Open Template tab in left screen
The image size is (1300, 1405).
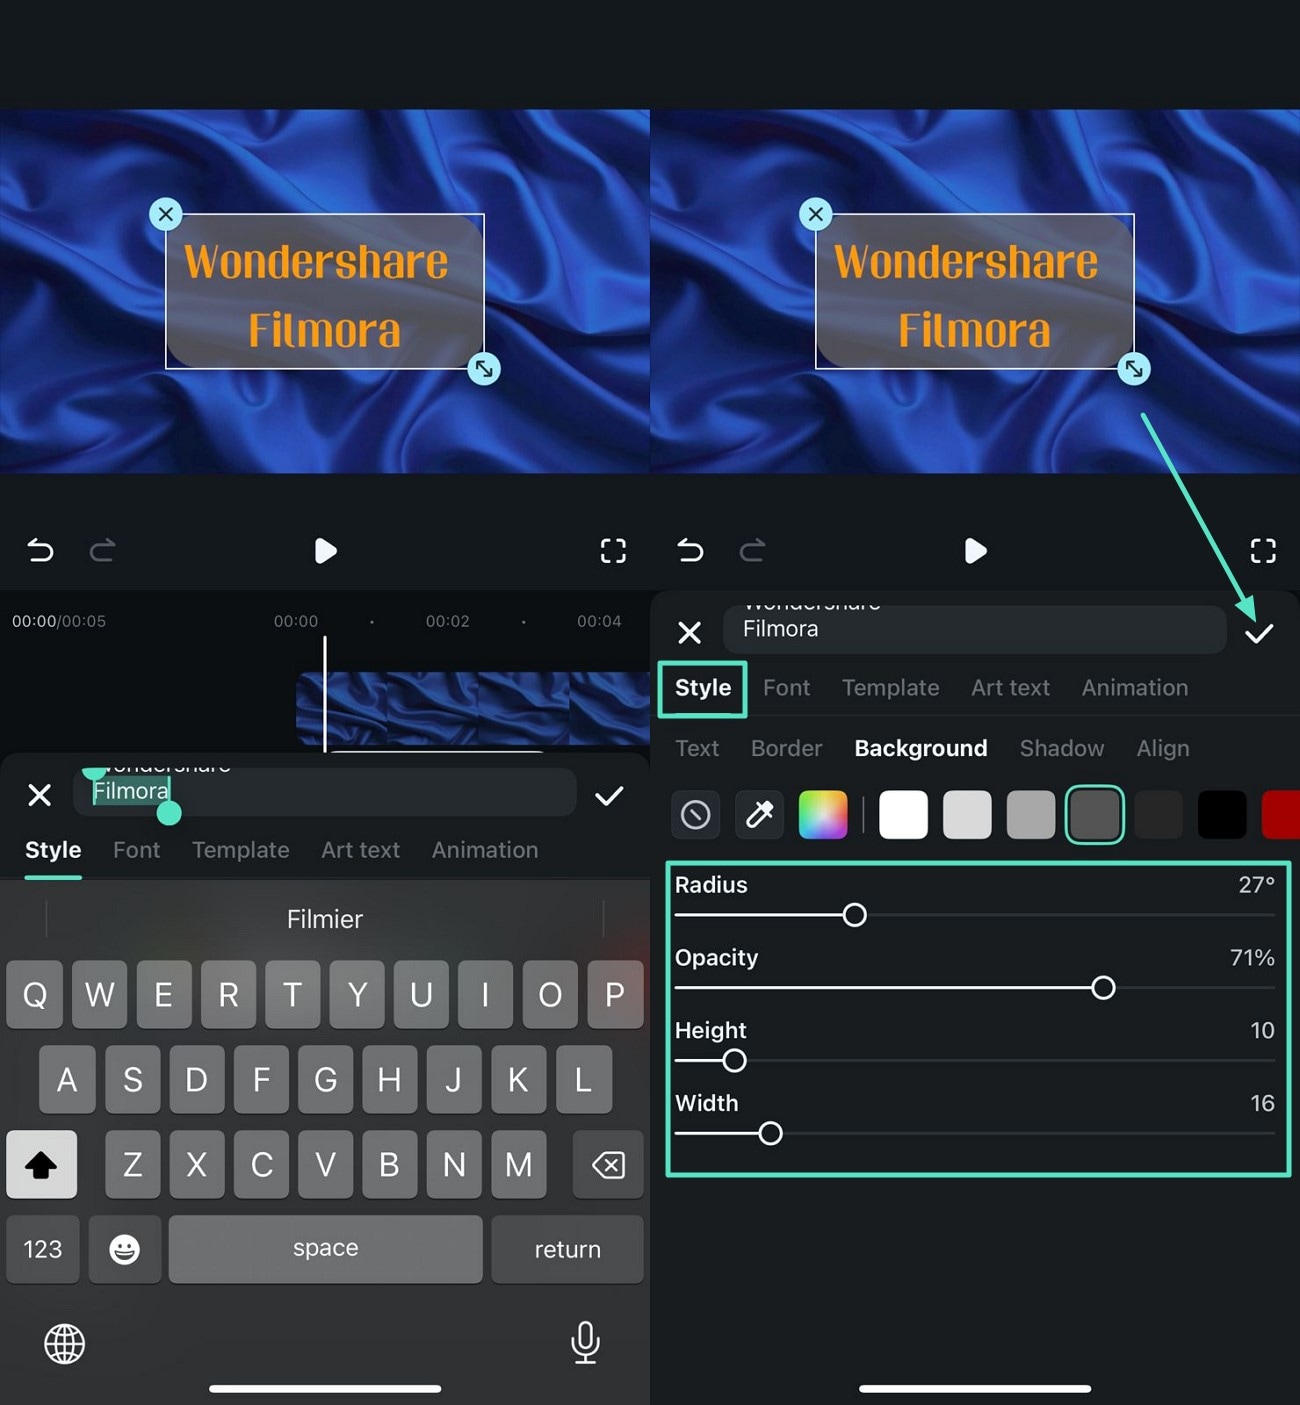pos(240,850)
